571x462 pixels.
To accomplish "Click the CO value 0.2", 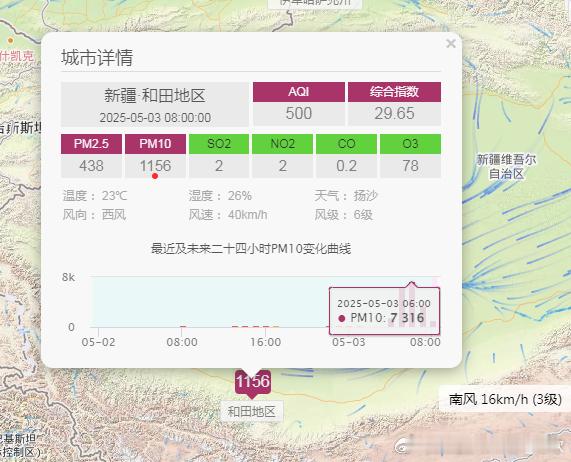I will 346,166.
